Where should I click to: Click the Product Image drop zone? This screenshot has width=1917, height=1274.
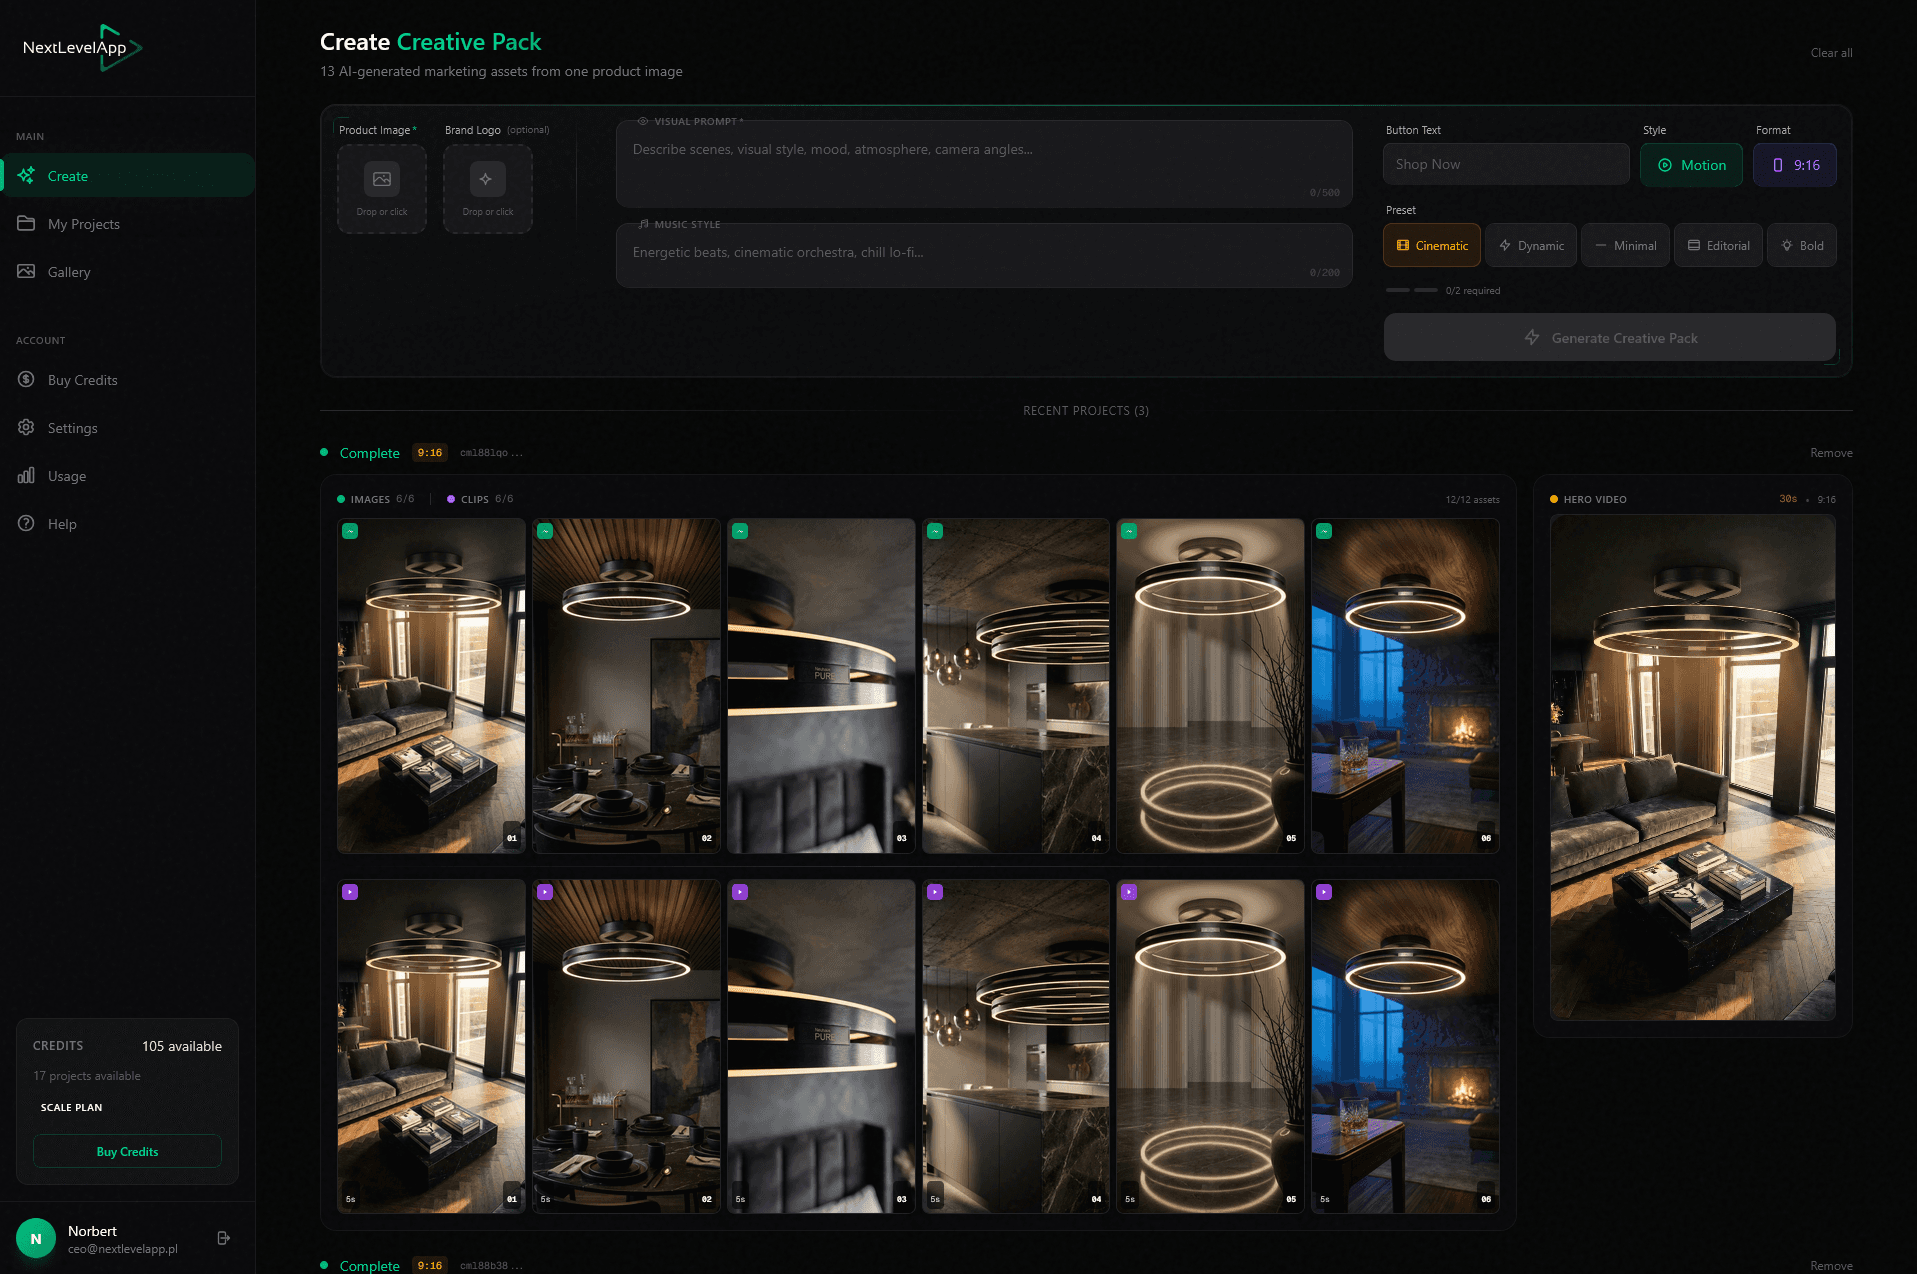coord(381,189)
